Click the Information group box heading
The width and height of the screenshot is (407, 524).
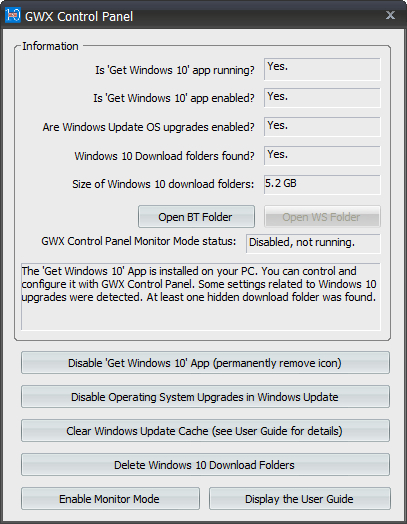[50, 46]
